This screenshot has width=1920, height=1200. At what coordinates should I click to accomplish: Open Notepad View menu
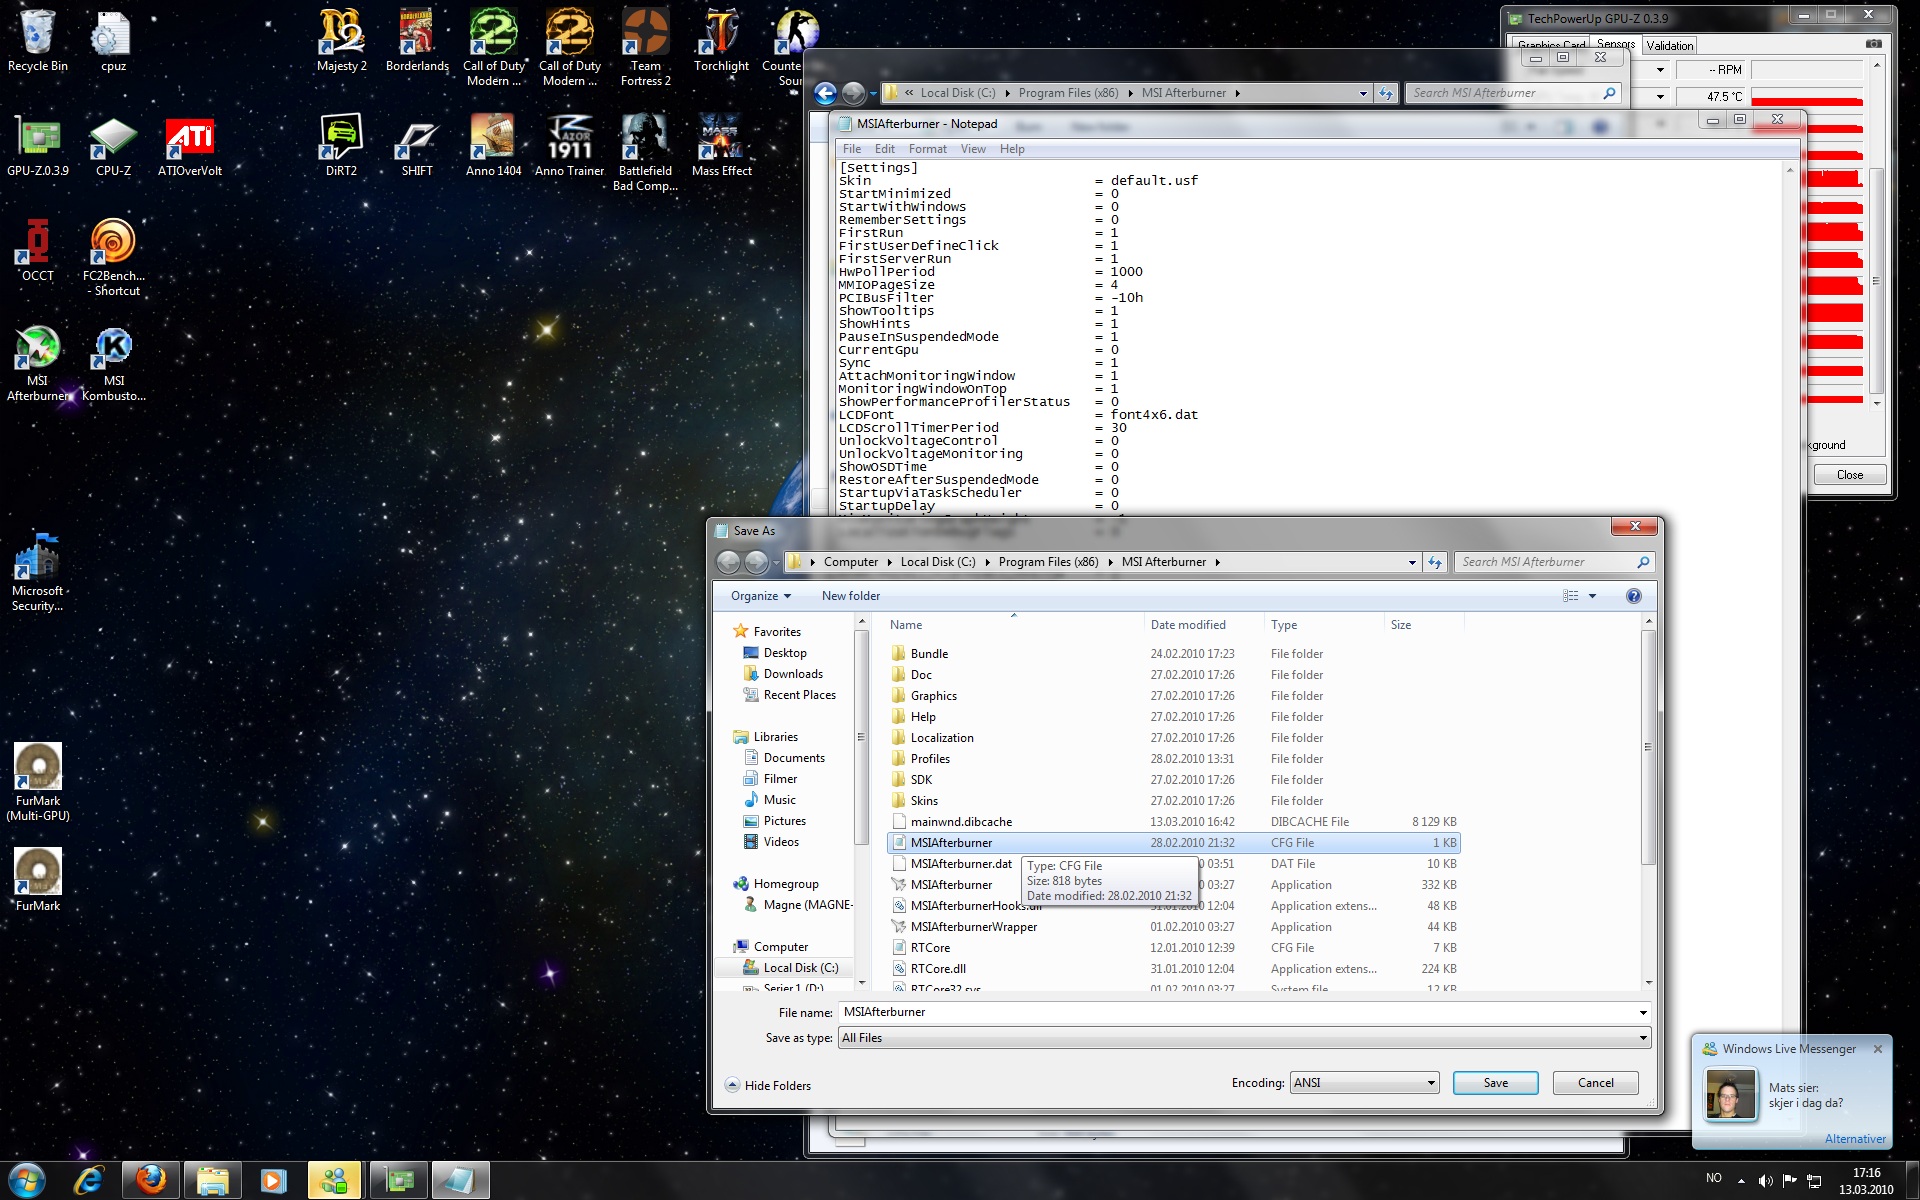click(x=973, y=149)
